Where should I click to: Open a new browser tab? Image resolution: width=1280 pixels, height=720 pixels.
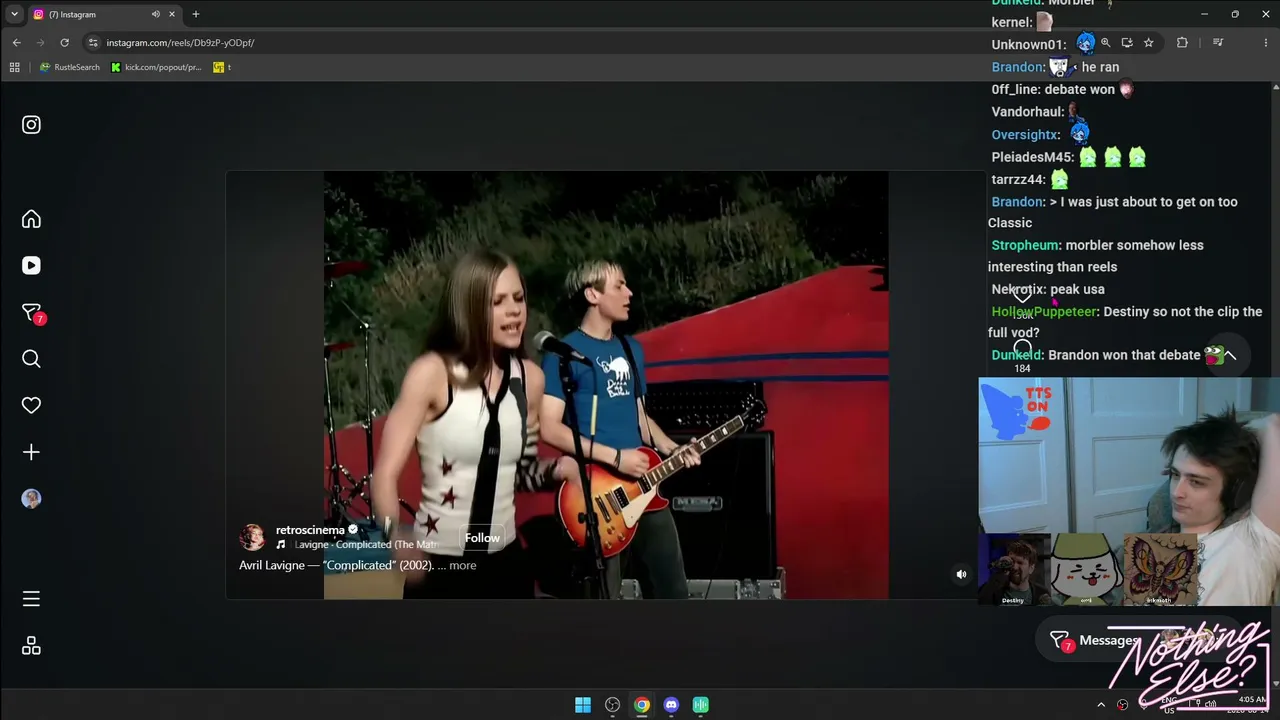click(x=196, y=14)
